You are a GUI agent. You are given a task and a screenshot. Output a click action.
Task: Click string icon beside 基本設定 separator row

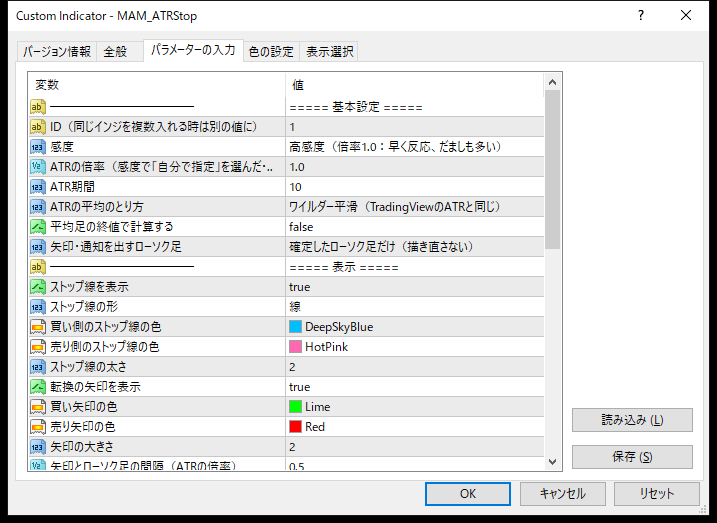(38, 107)
